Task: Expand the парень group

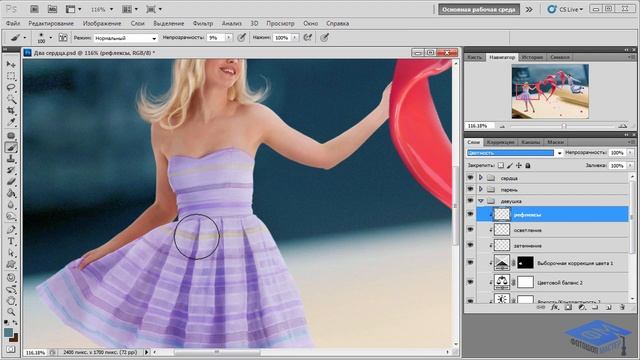Action: (x=480, y=189)
